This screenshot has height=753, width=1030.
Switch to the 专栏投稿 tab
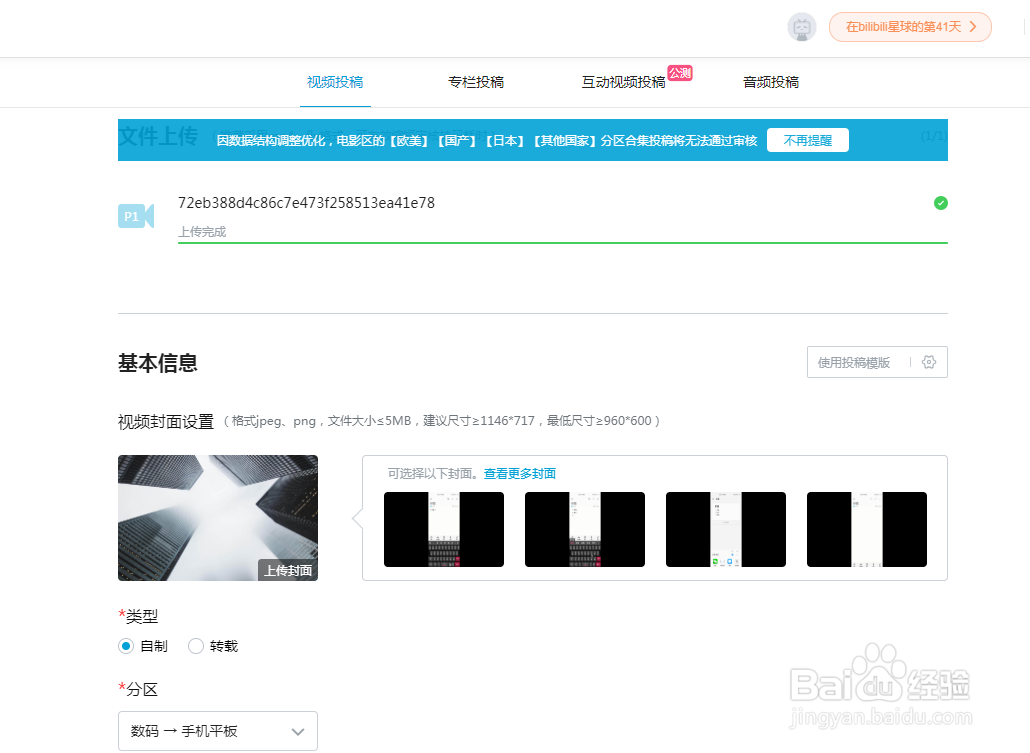476,82
